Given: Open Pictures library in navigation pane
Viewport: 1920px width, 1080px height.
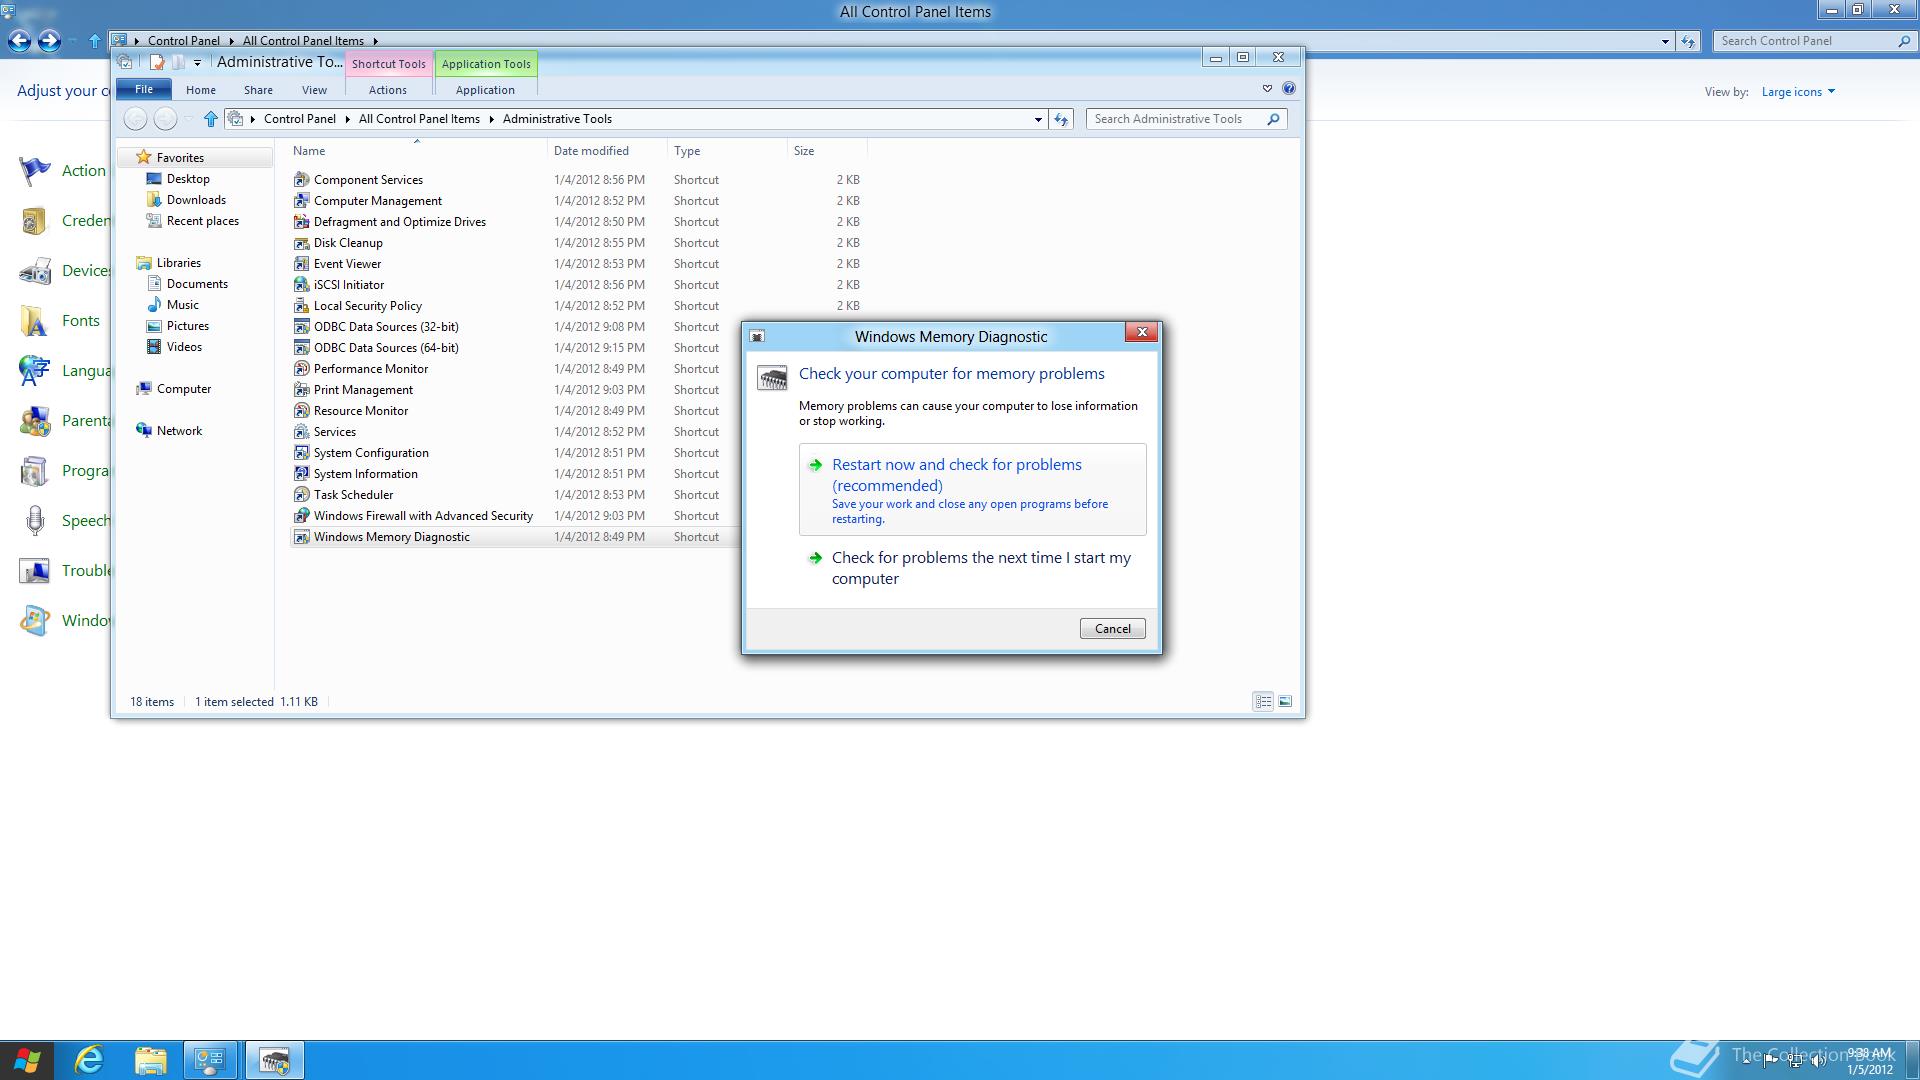Looking at the screenshot, I should point(188,326).
